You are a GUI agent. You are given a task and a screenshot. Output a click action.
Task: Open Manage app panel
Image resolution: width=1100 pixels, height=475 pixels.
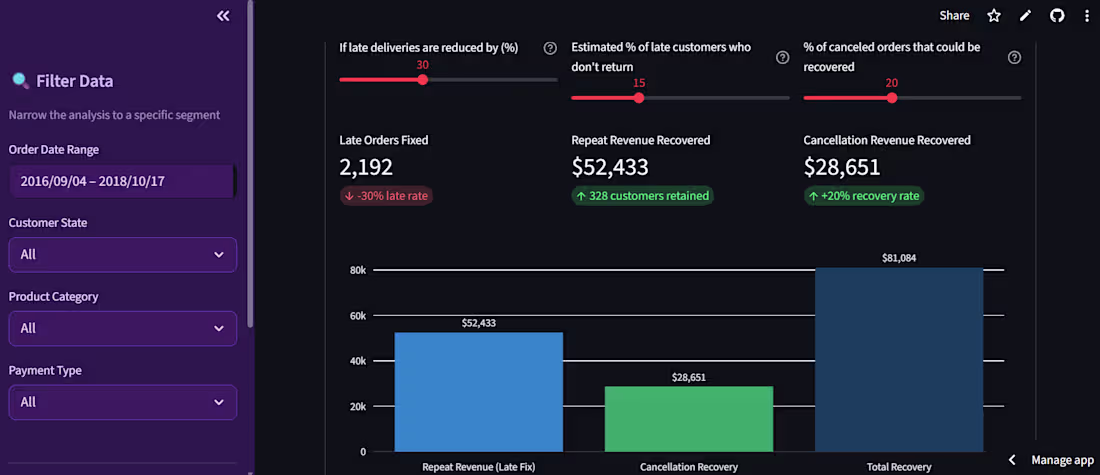click(x=1062, y=460)
